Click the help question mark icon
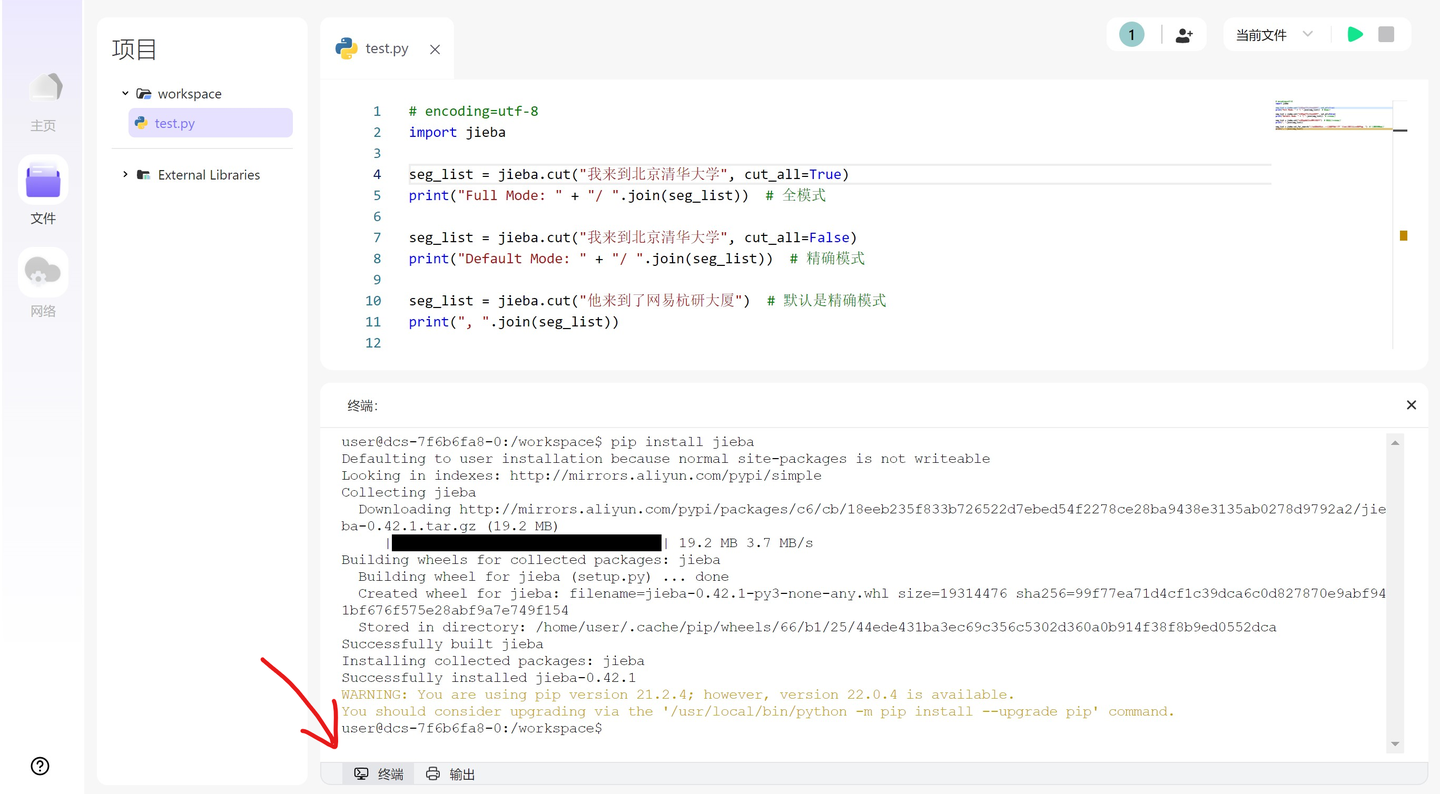The width and height of the screenshot is (1440, 794). (40, 766)
